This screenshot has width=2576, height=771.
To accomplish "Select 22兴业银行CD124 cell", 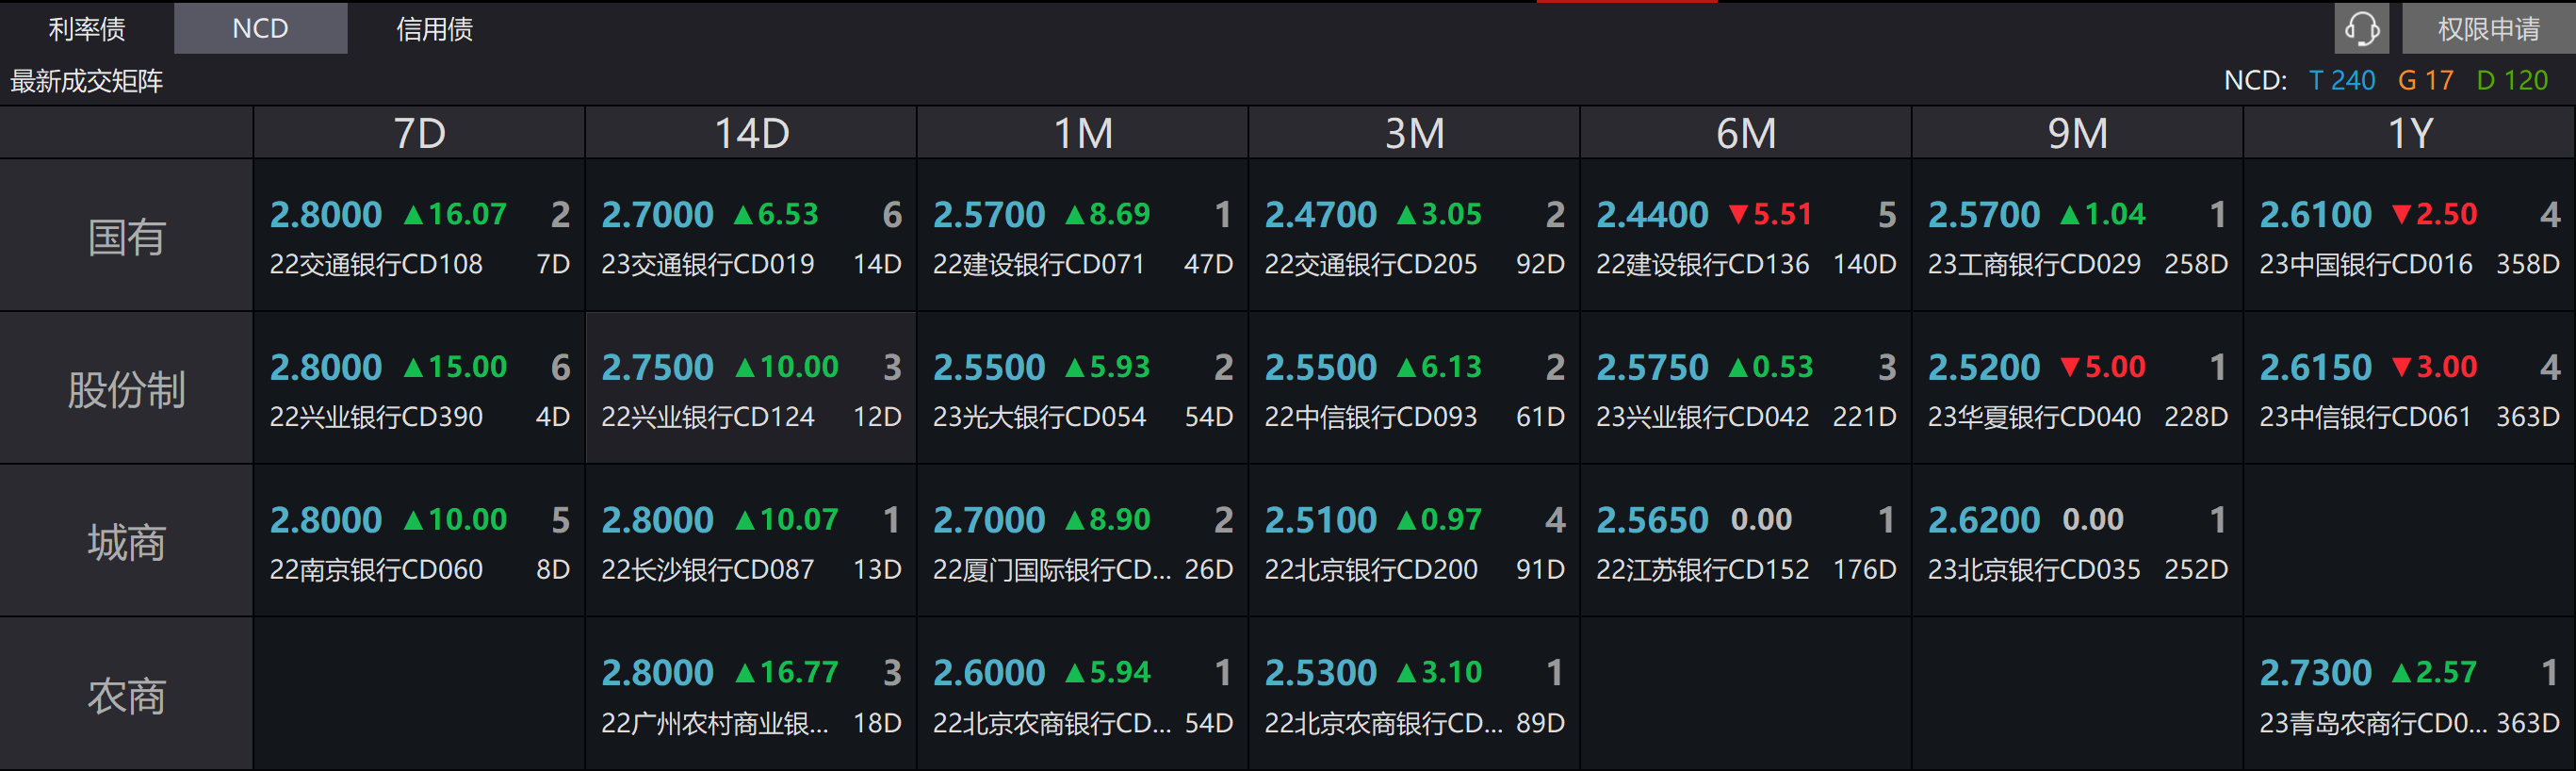I will tap(751, 388).
